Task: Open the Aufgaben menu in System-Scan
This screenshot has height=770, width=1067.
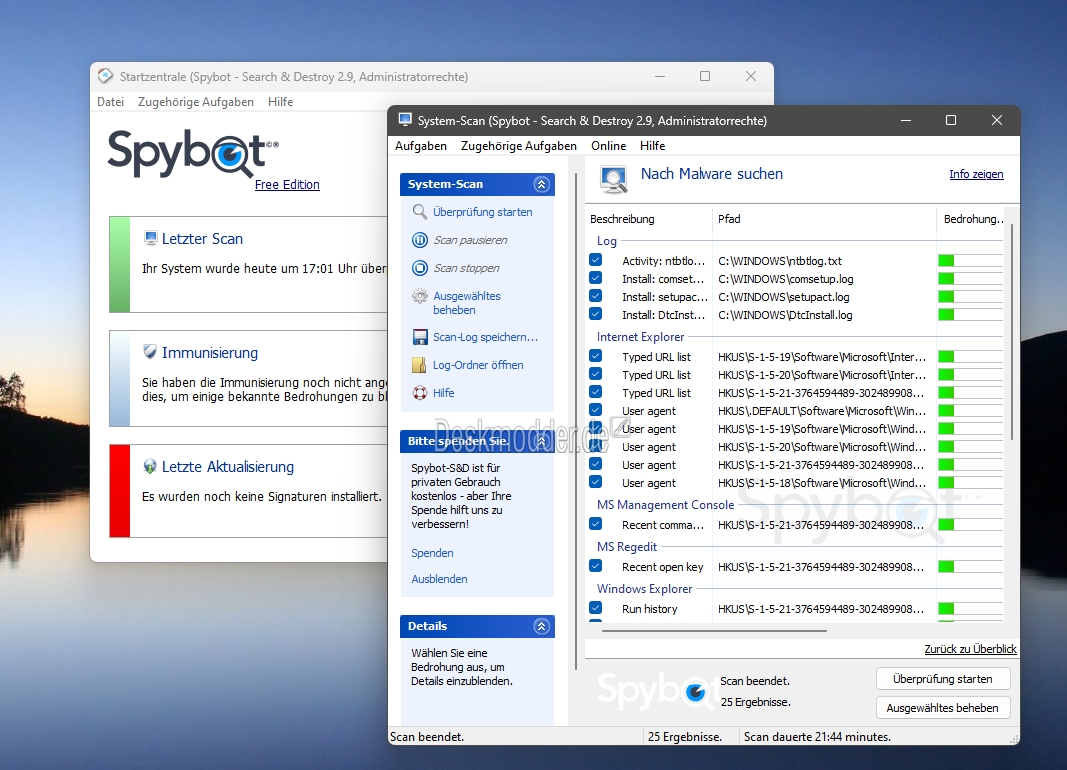Action: click(421, 146)
